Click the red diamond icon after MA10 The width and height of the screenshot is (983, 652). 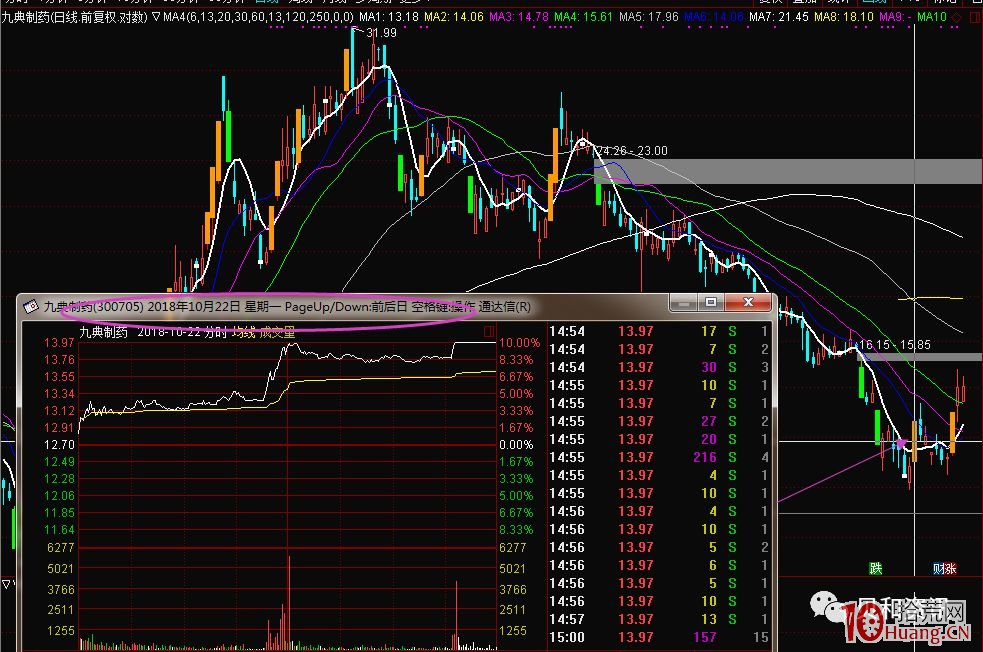pos(956,18)
